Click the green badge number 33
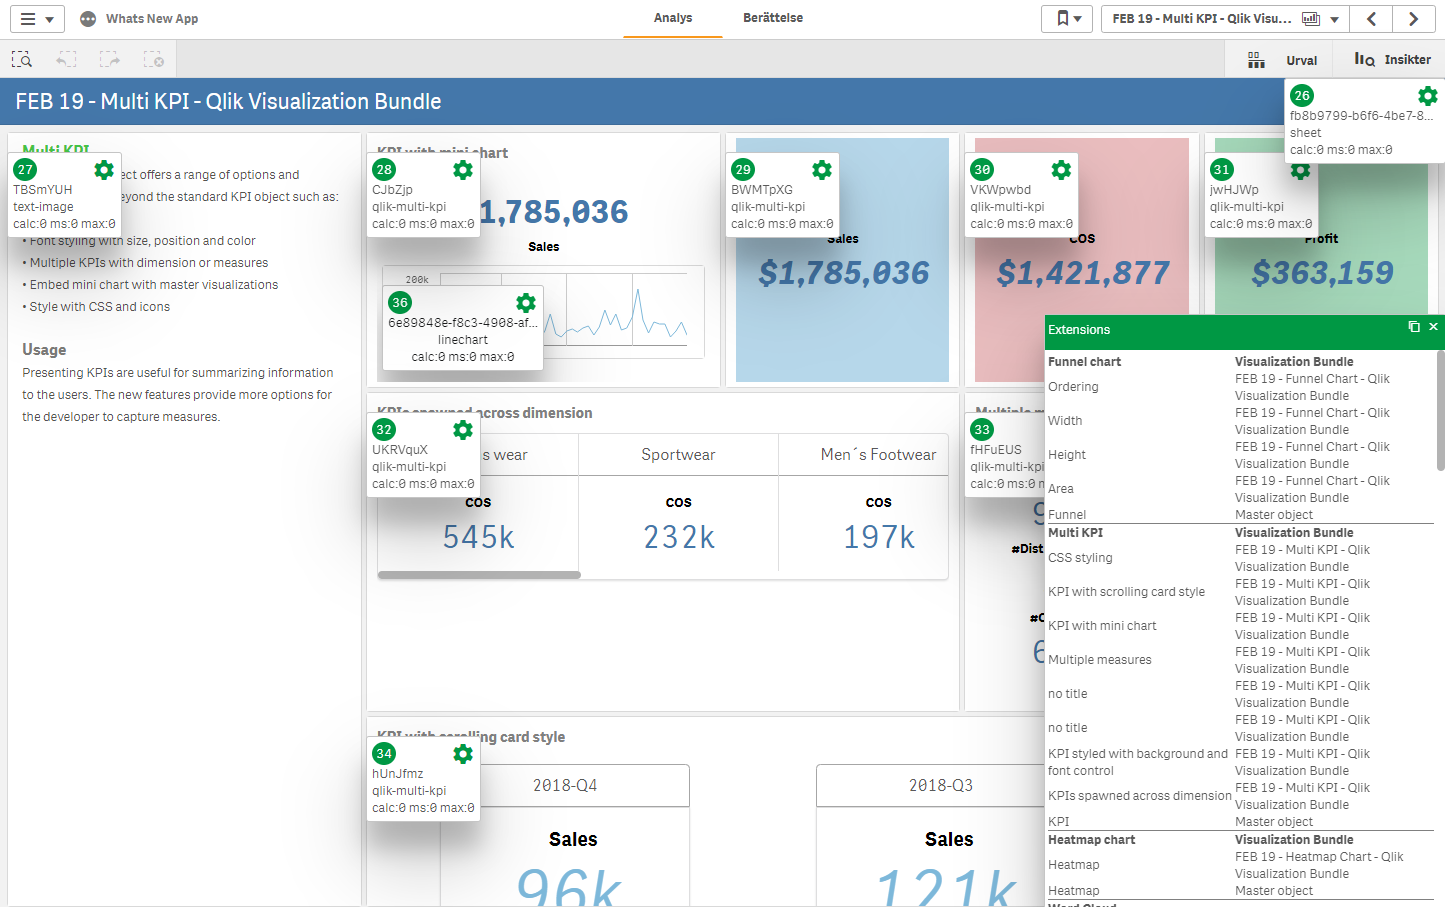Image resolution: width=1445 pixels, height=907 pixels. (982, 430)
